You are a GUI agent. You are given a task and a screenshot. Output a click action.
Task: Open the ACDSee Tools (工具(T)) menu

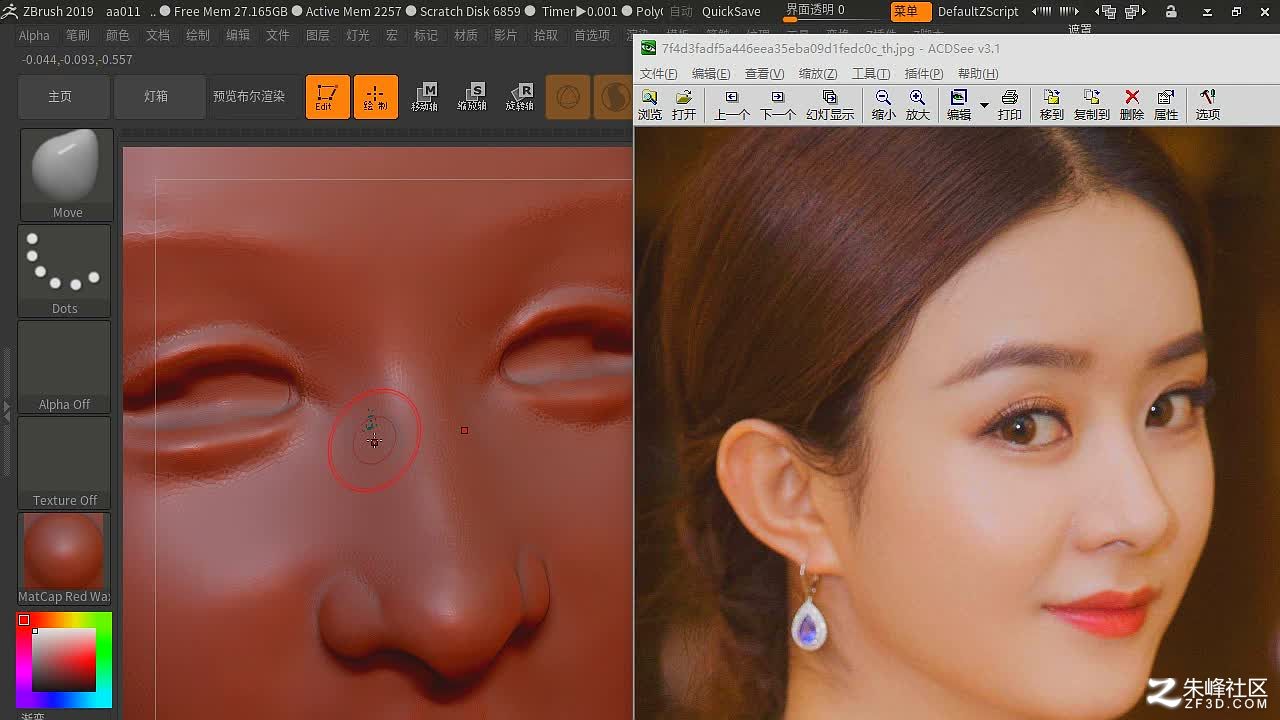coord(871,74)
